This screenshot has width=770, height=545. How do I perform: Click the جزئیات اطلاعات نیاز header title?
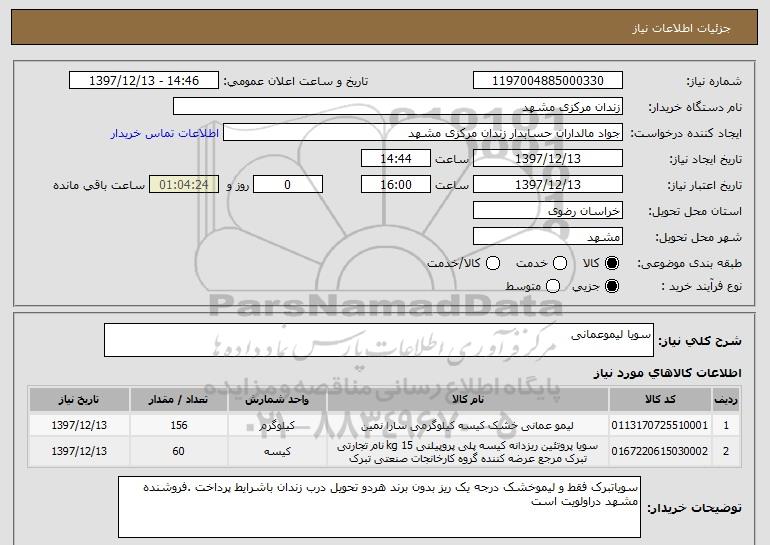point(682,28)
